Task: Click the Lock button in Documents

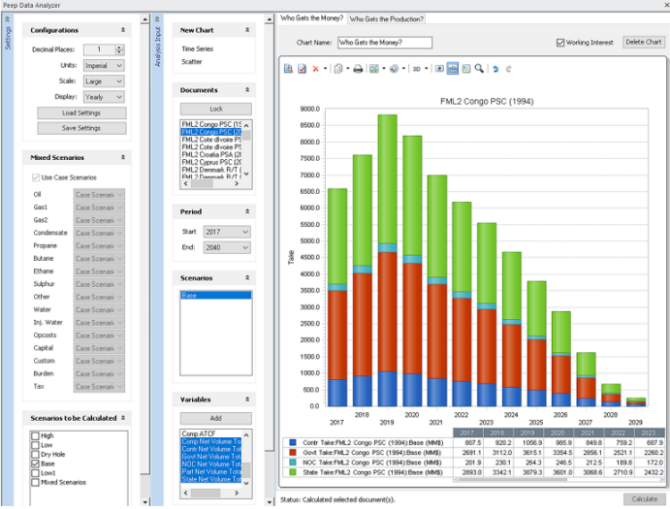Action: (216, 109)
